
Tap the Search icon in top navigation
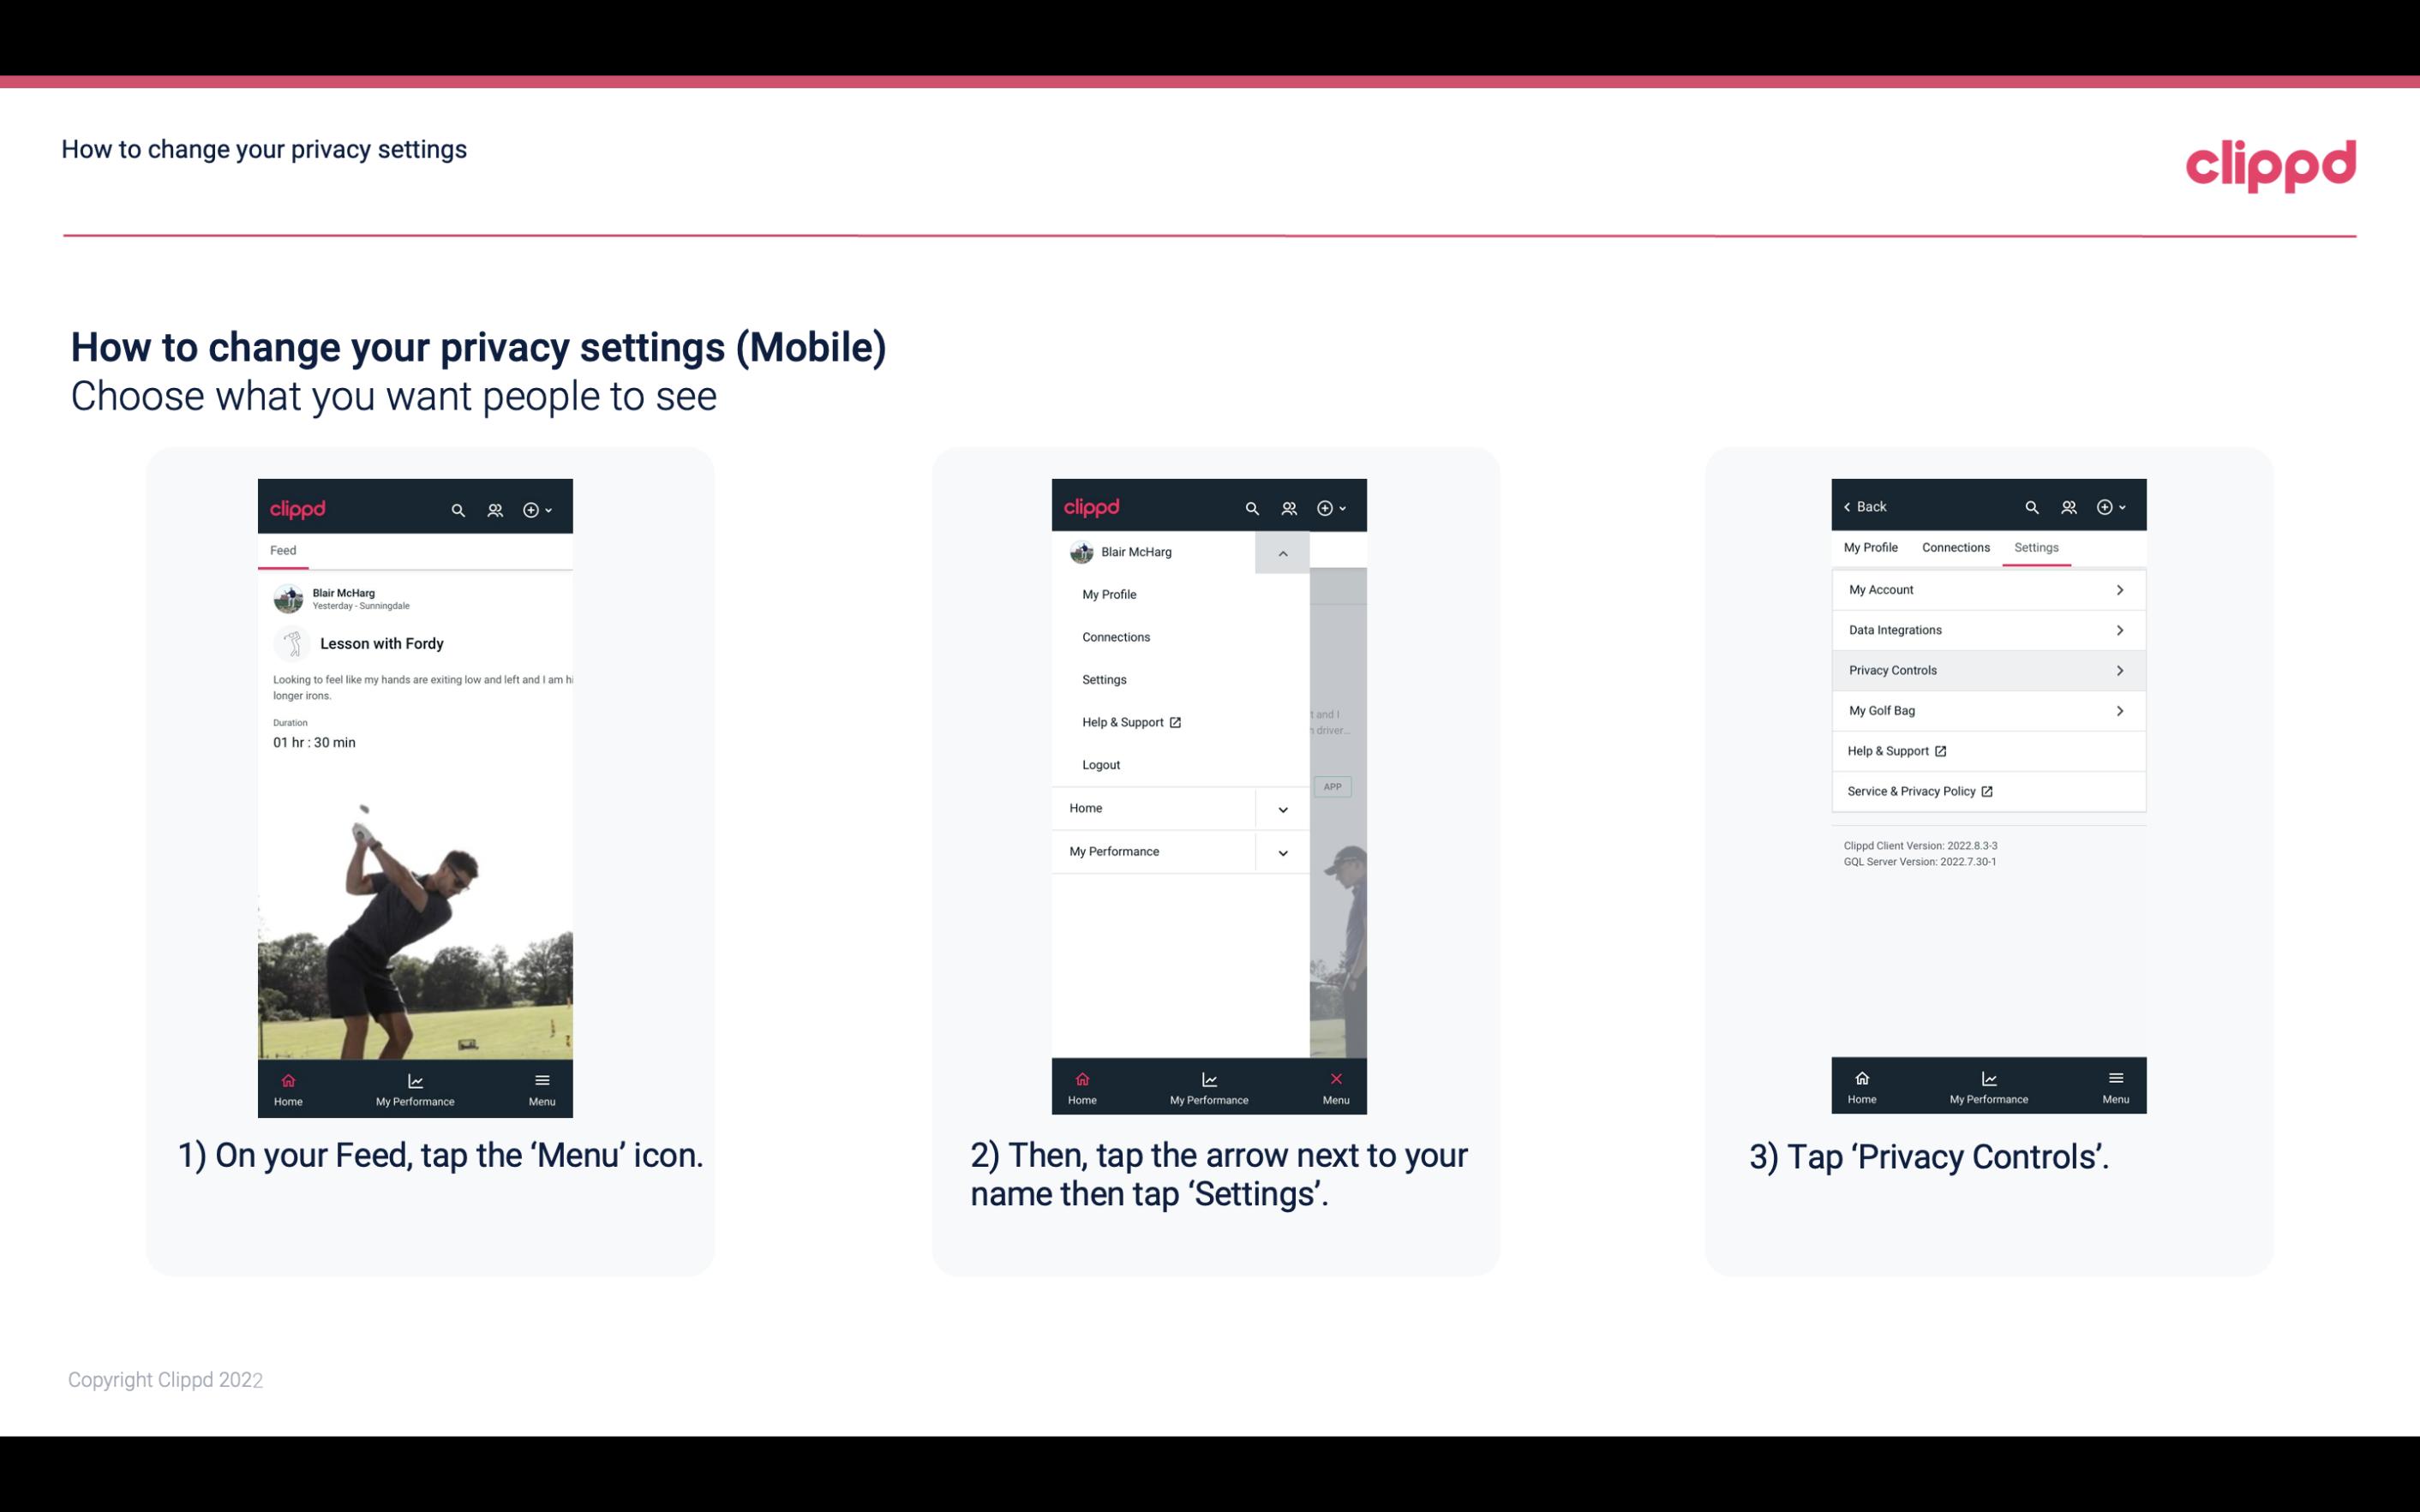457,507
